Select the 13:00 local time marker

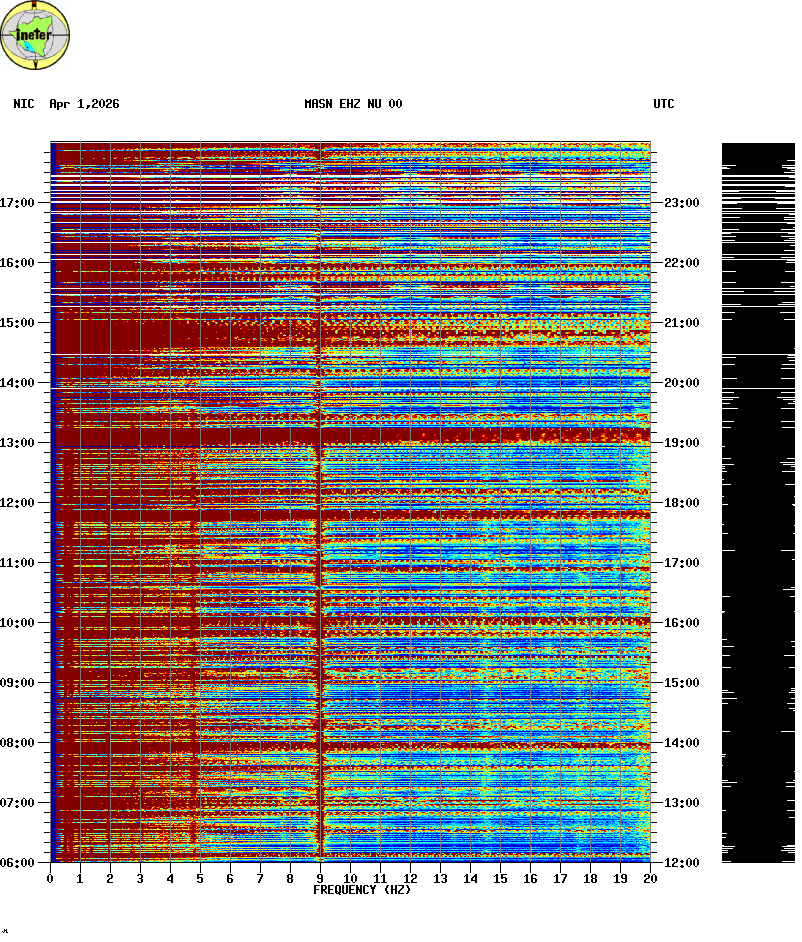[17, 443]
